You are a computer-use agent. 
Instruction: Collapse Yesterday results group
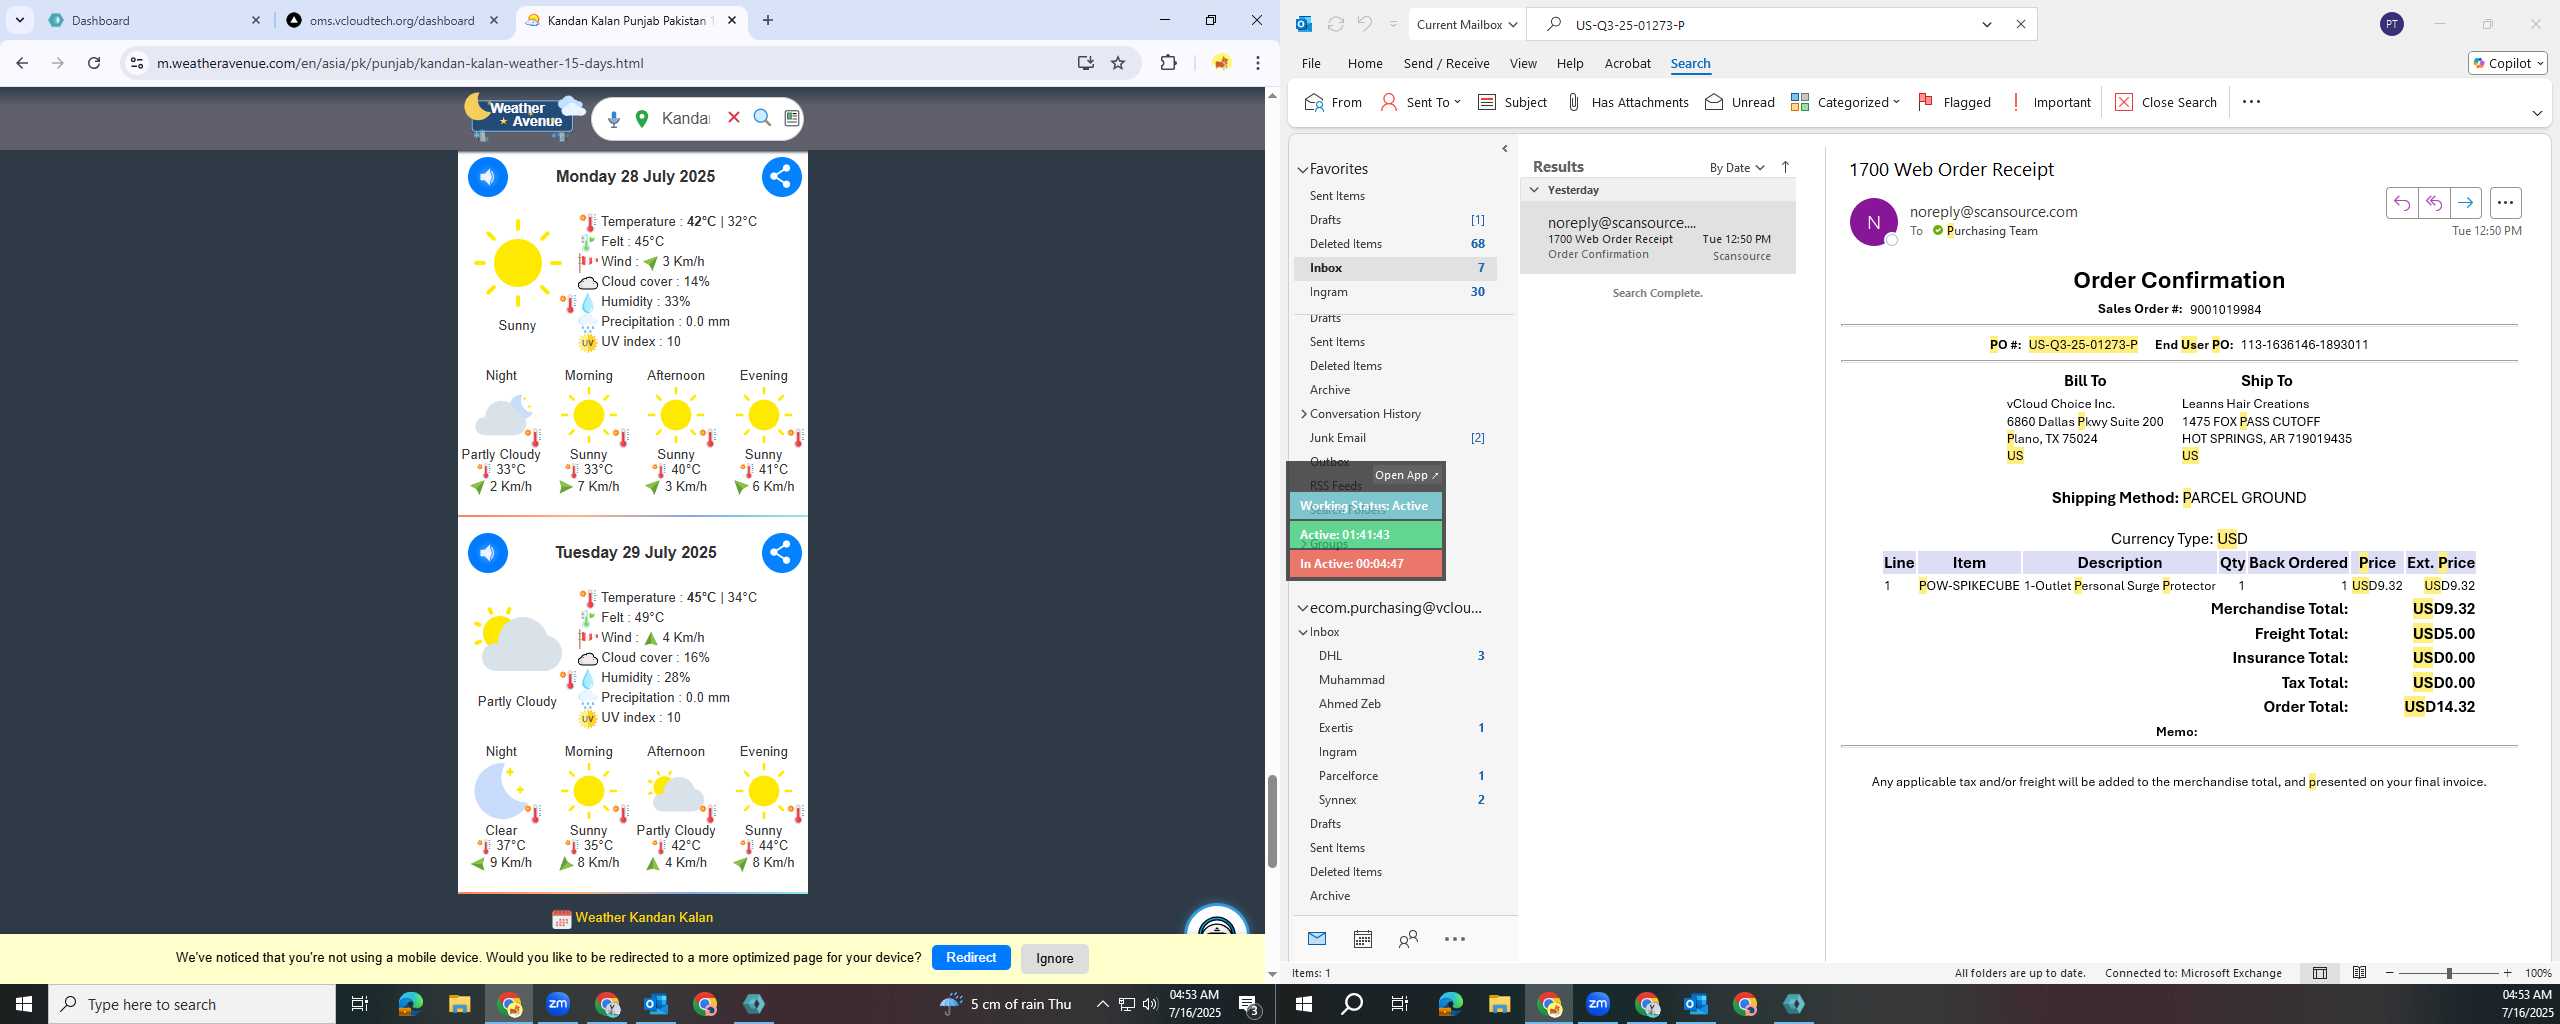coord(1534,190)
